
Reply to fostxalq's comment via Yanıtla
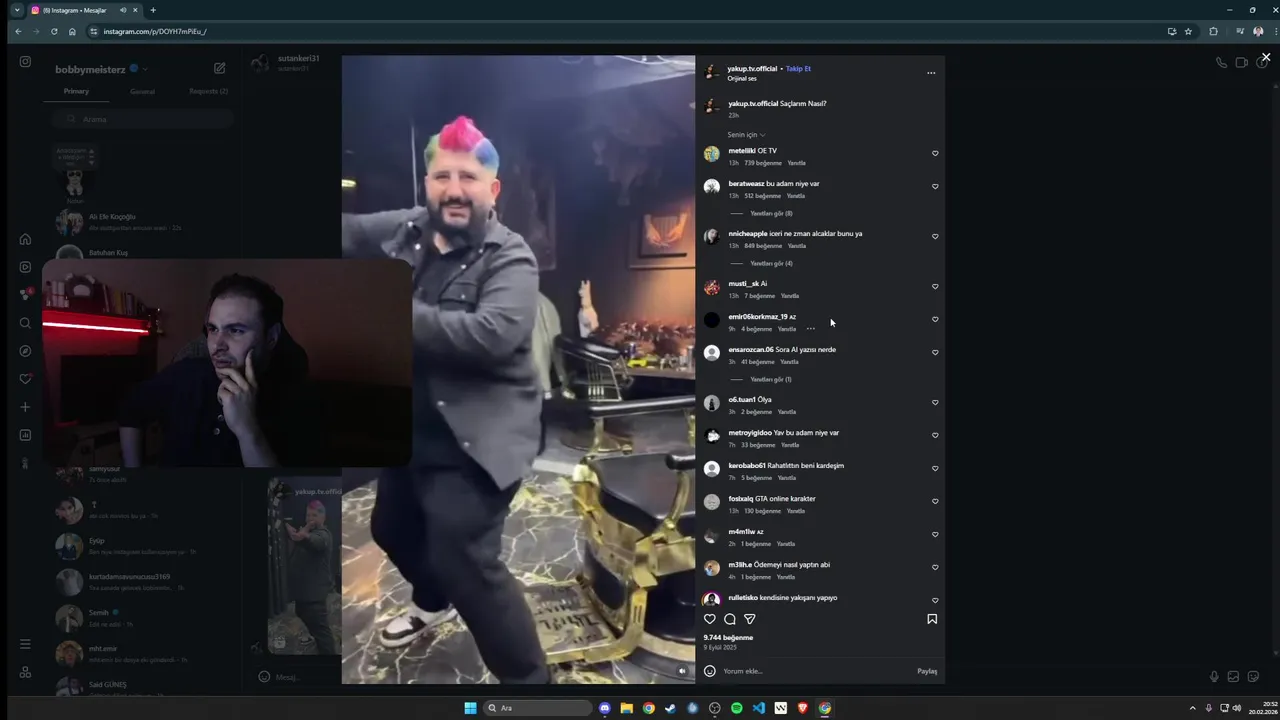(x=796, y=511)
